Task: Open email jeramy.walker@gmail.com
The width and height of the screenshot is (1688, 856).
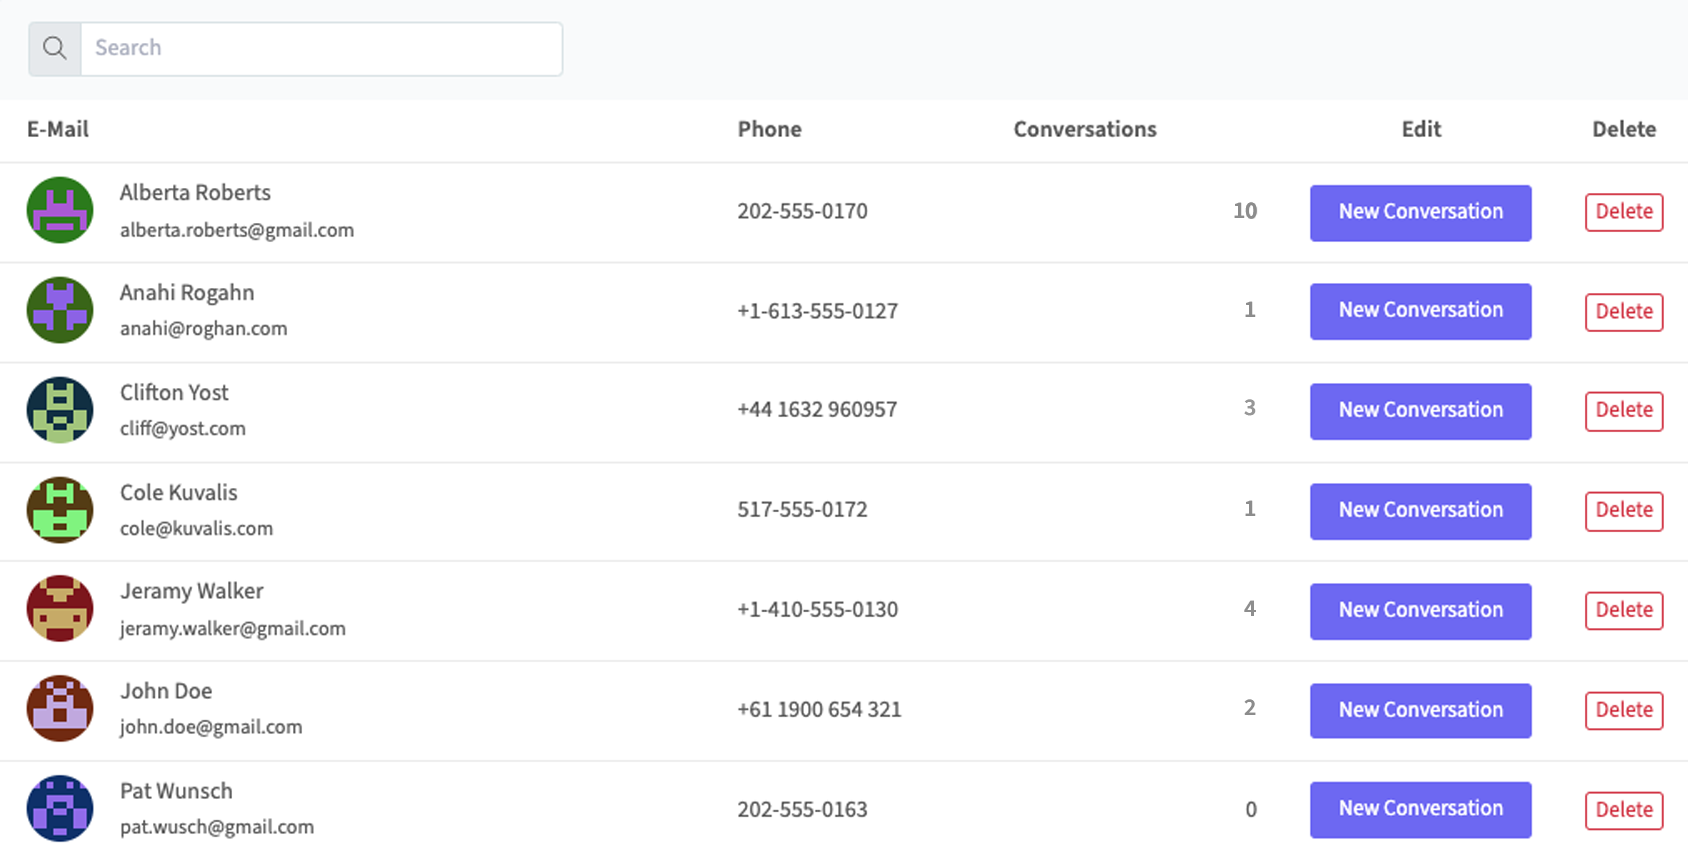Action: (232, 629)
